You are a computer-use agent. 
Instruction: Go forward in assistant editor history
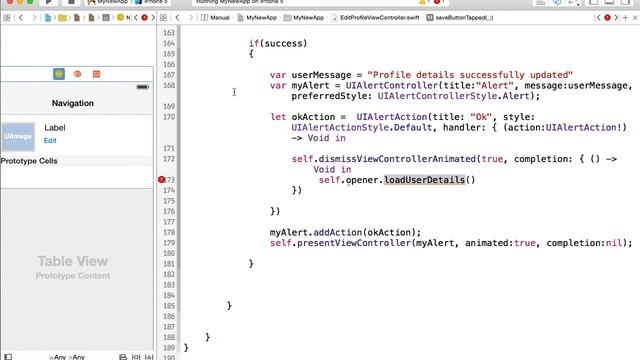click(191, 18)
